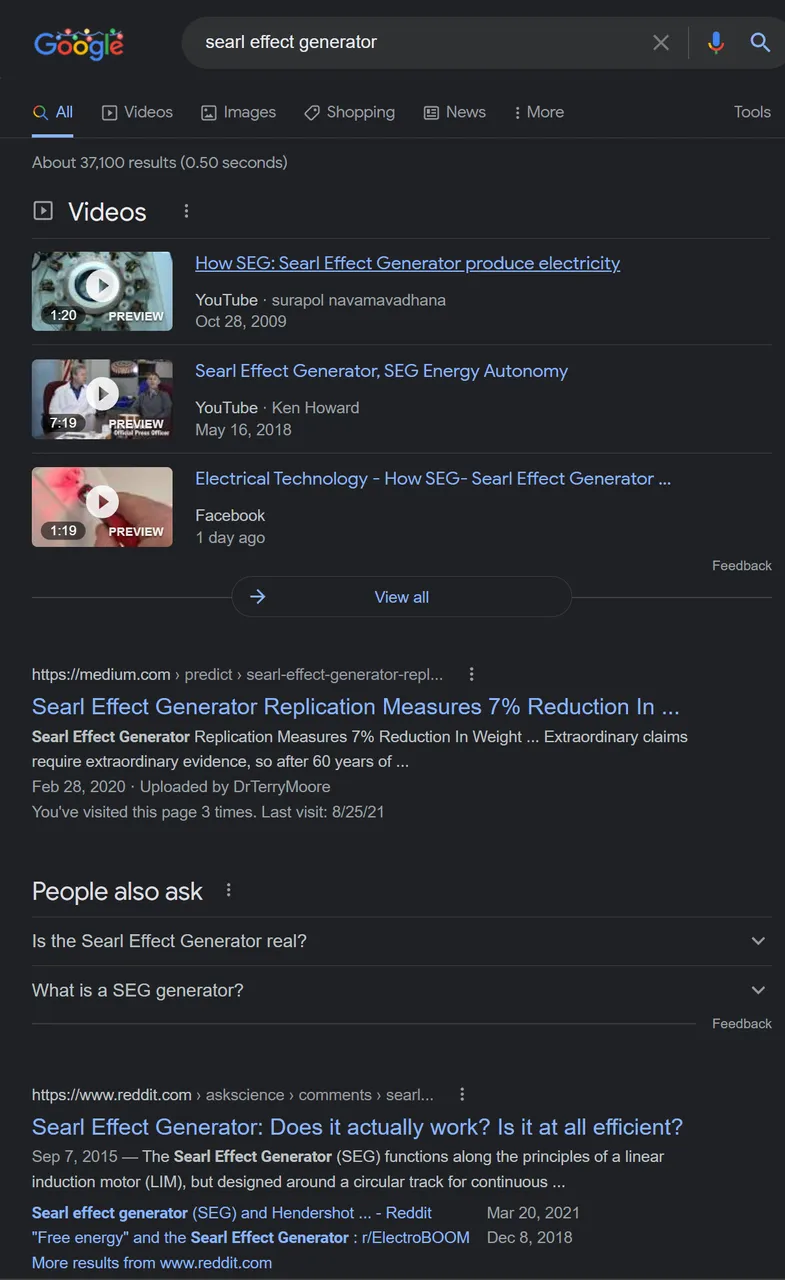This screenshot has width=785, height=1280.
Task: Open options menu for medium.com result
Action: tap(472, 674)
